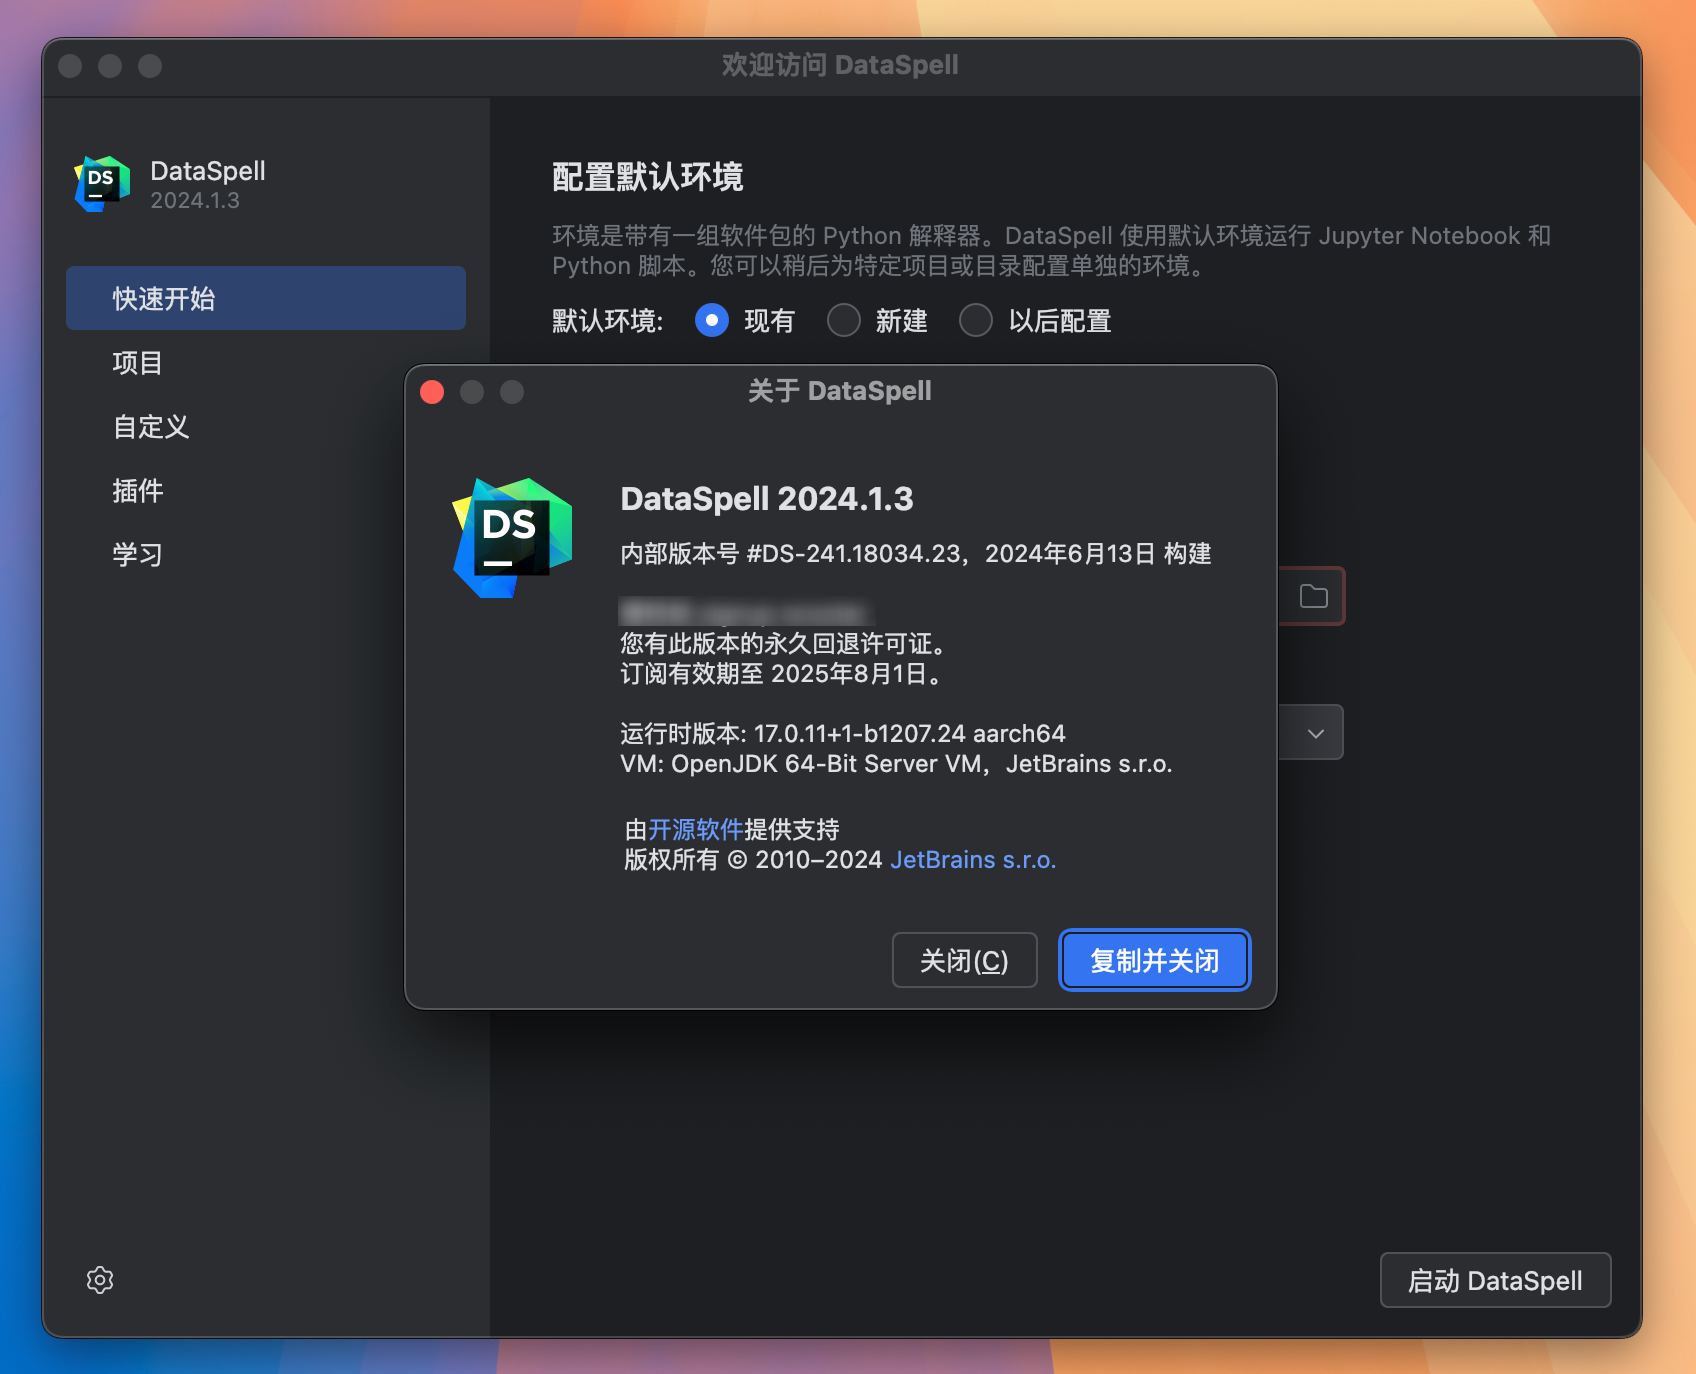Click the sidebar version text 2024.1.3
This screenshot has height=1374, width=1696.
(195, 201)
